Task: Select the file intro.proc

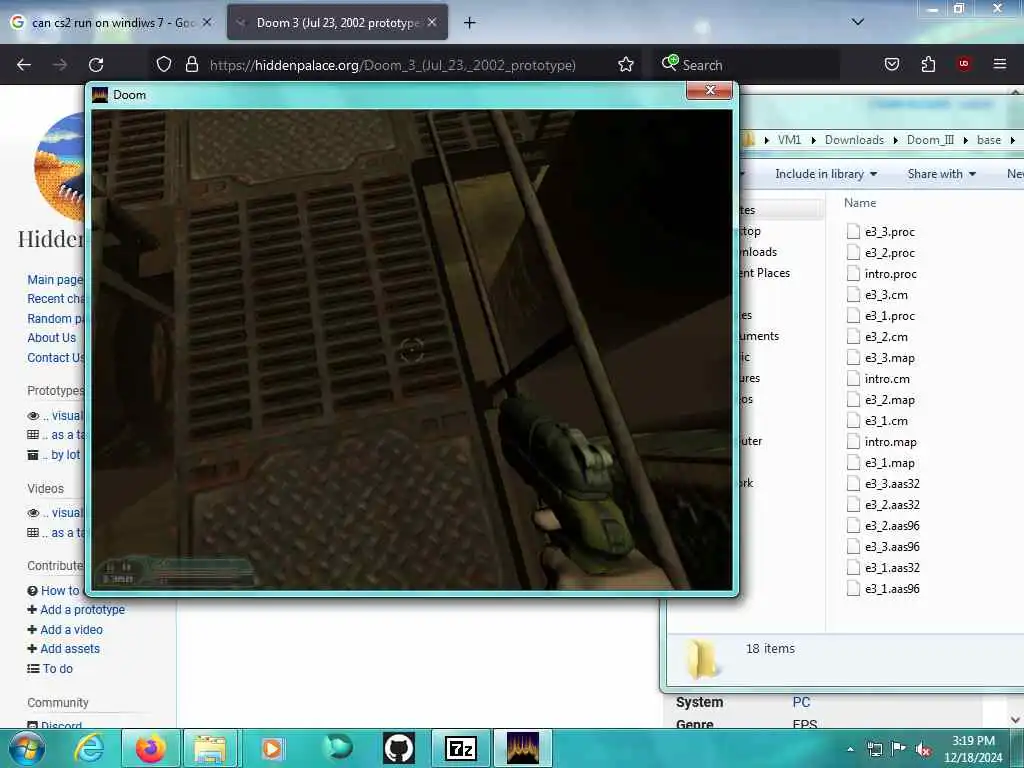Action: (x=882, y=274)
